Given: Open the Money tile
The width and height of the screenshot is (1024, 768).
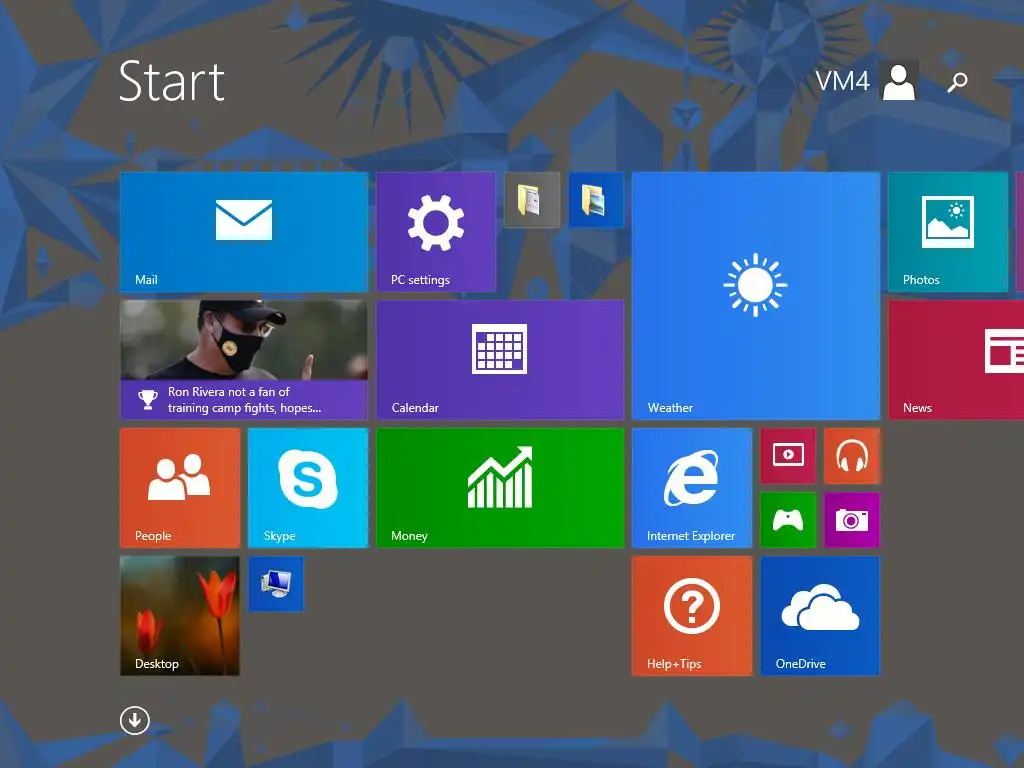Looking at the screenshot, I should [x=500, y=488].
